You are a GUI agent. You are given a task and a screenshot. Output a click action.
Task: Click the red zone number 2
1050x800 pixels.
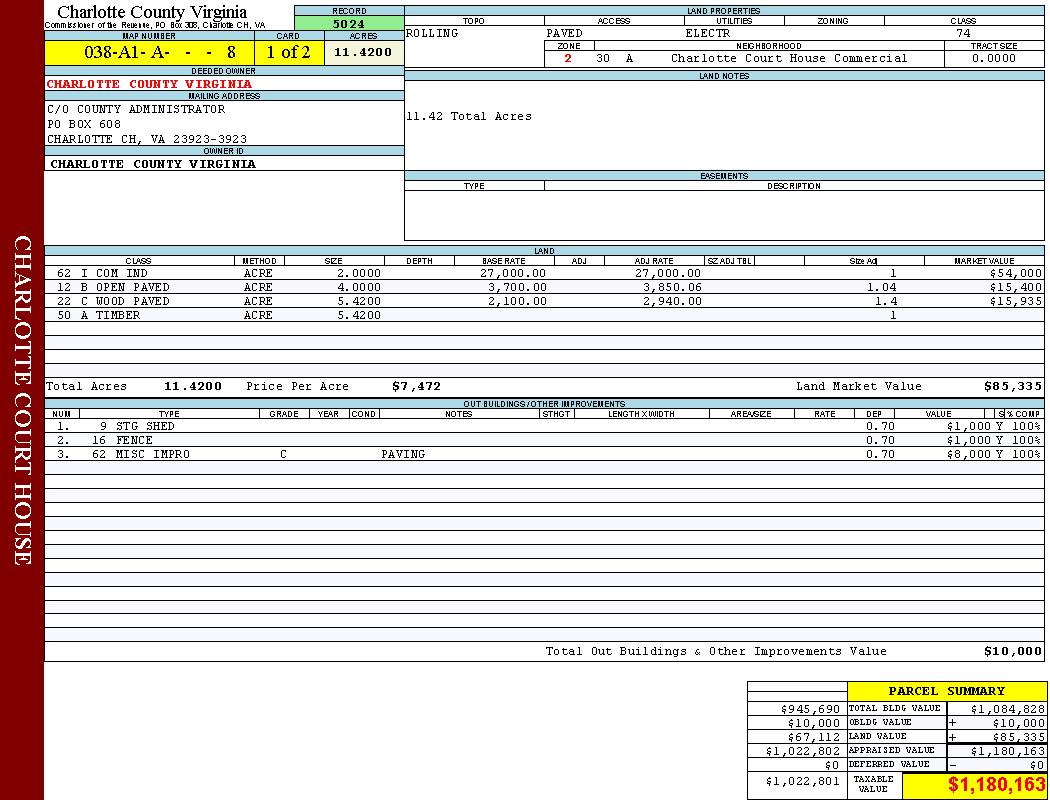[568, 59]
